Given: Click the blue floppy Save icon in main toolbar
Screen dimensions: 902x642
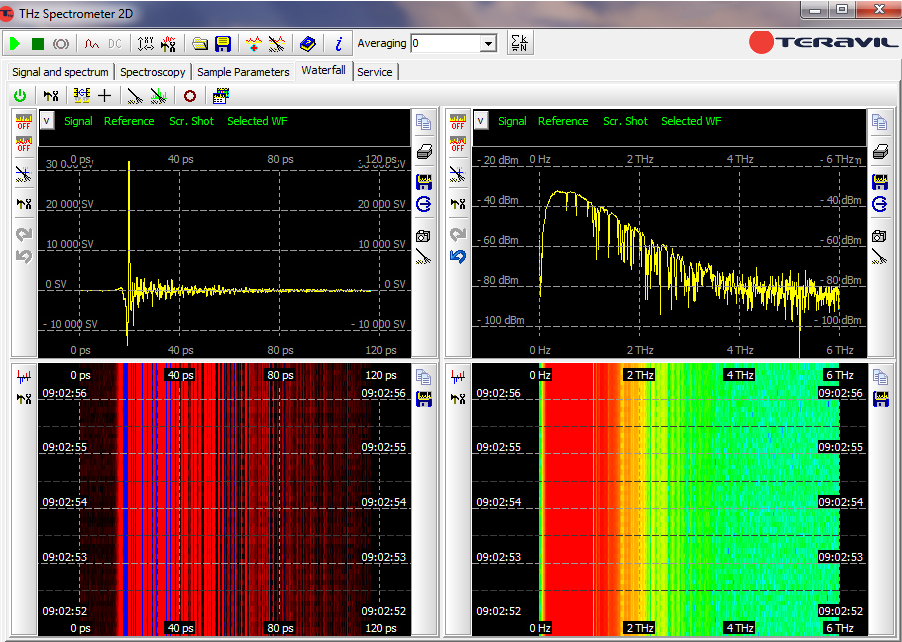Looking at the screenshot, I should 223,44.
